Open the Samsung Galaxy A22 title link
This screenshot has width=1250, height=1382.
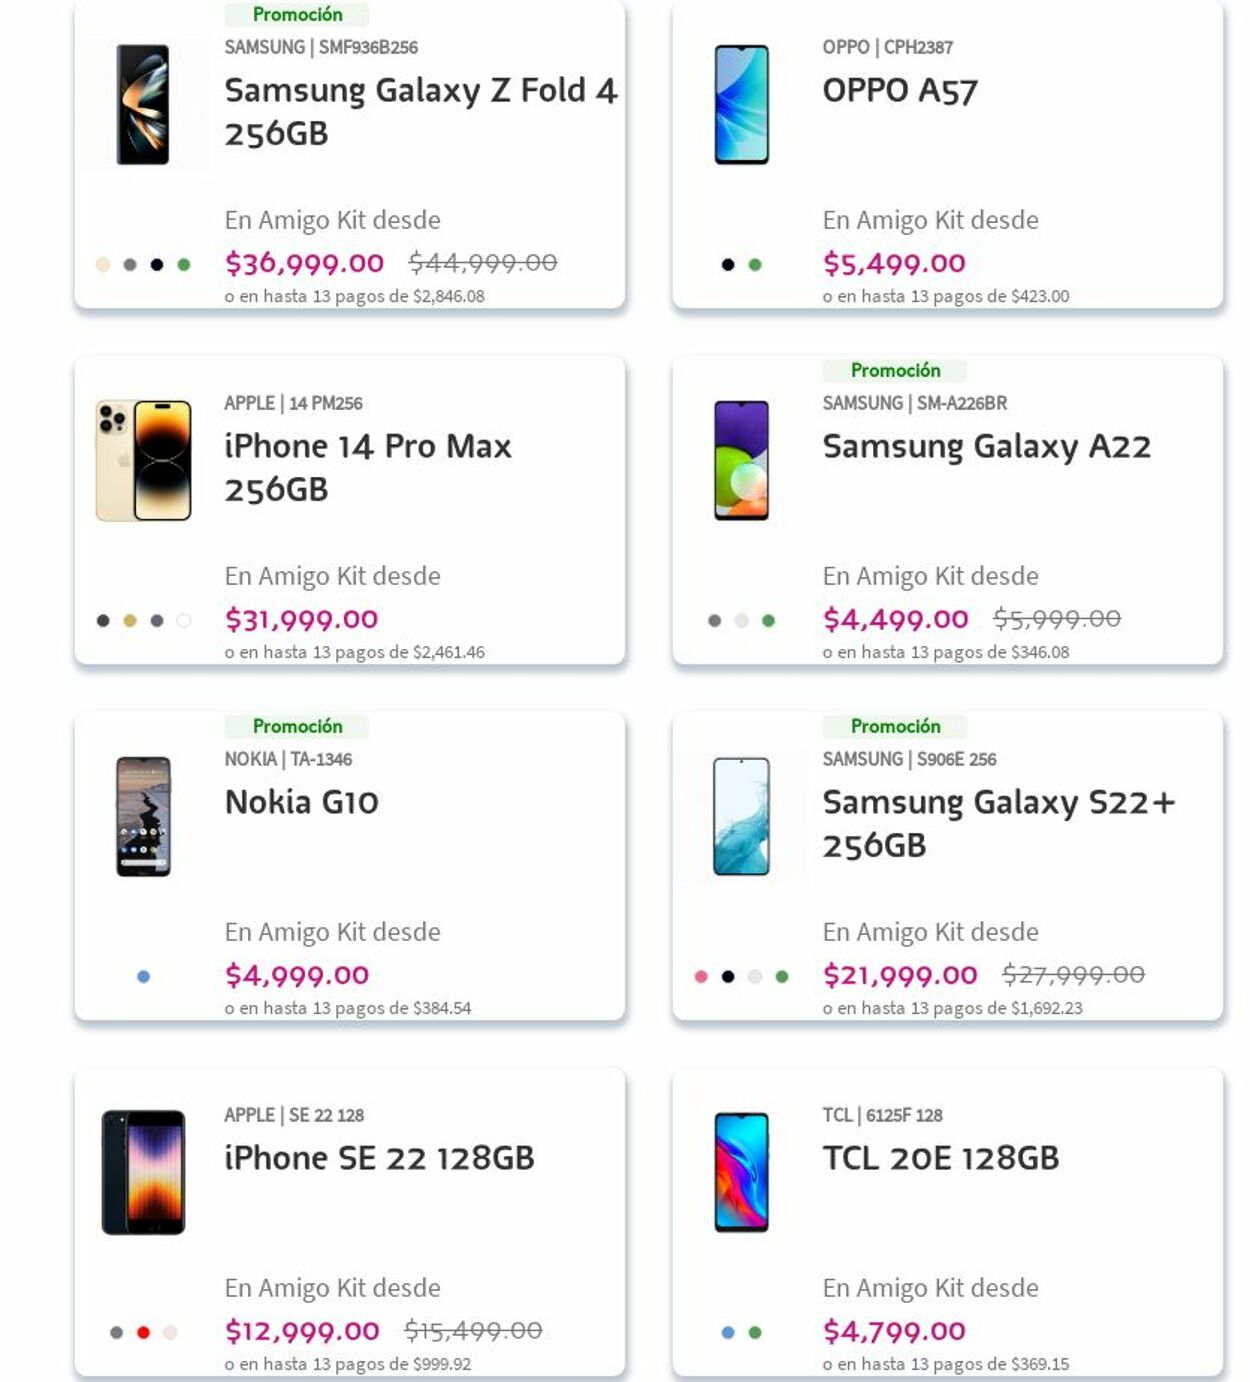[986, 446]
